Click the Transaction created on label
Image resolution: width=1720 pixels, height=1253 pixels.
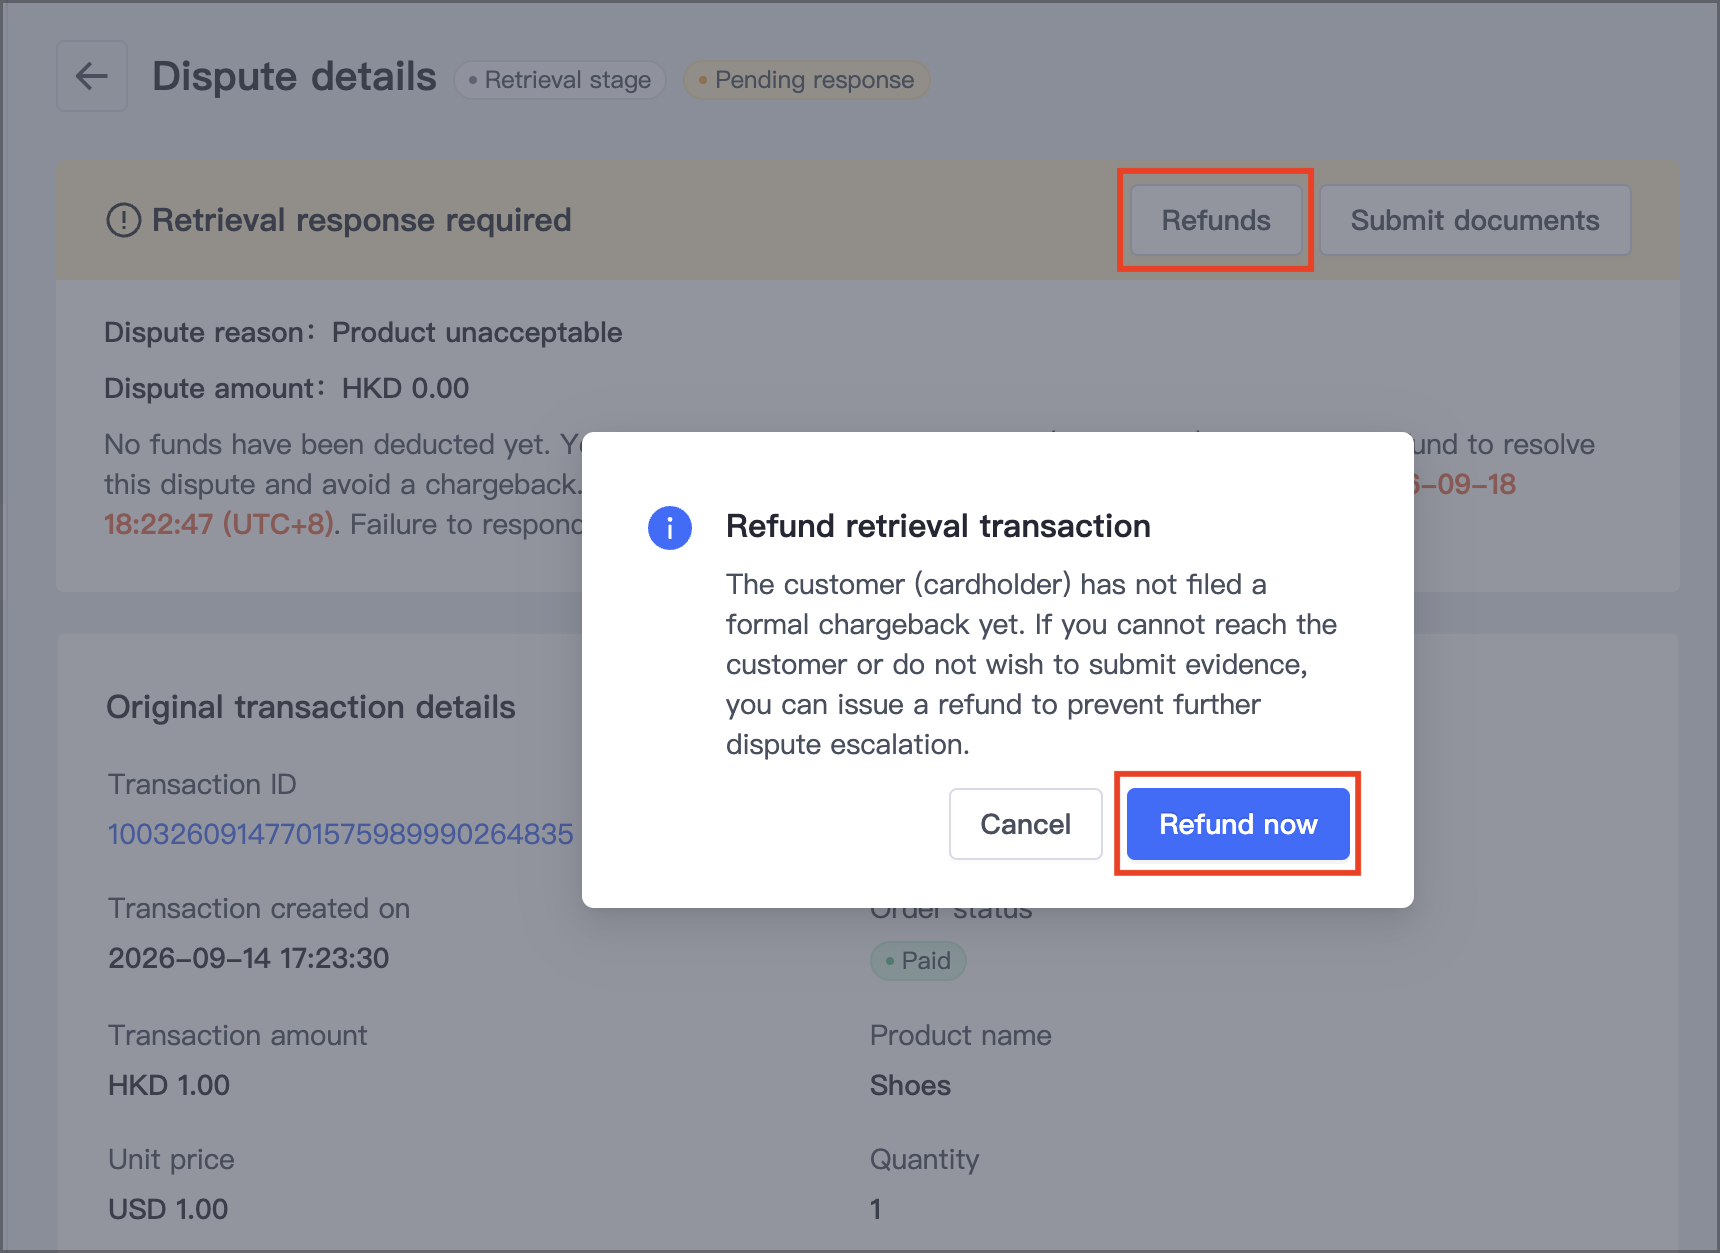click(x=259, y=909)
